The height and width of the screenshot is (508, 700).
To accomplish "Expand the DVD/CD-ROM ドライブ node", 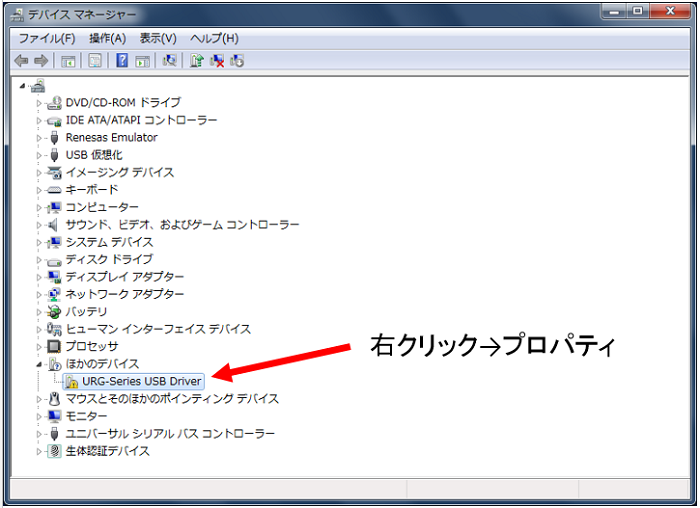I will pos(39,103).
